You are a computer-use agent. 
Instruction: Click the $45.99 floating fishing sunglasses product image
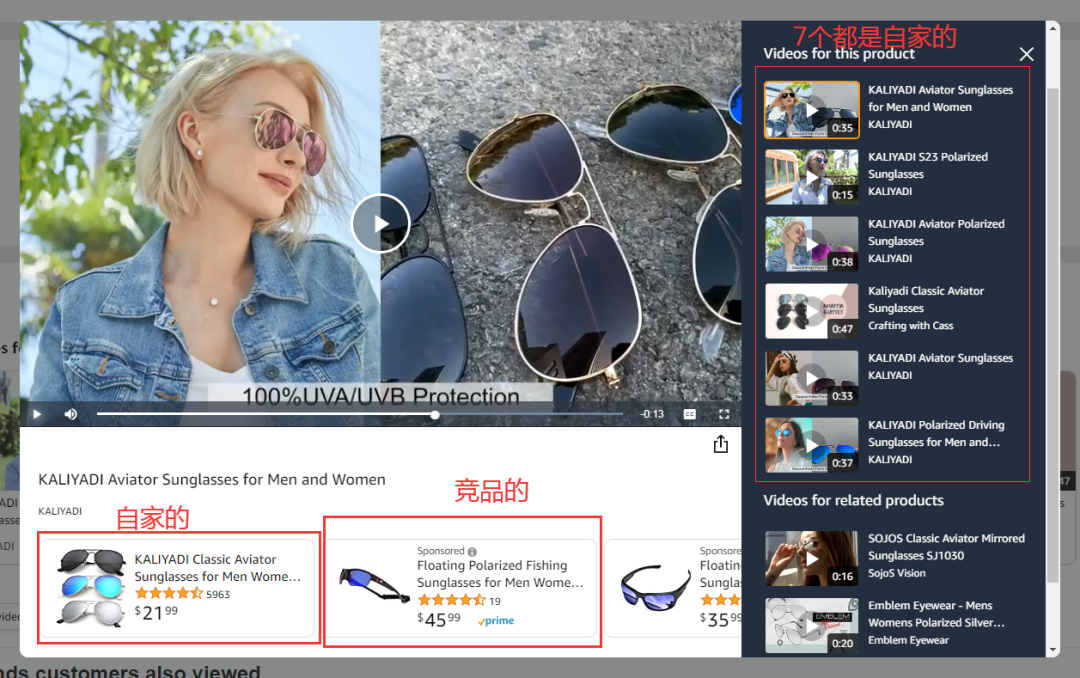pos(373,585)
